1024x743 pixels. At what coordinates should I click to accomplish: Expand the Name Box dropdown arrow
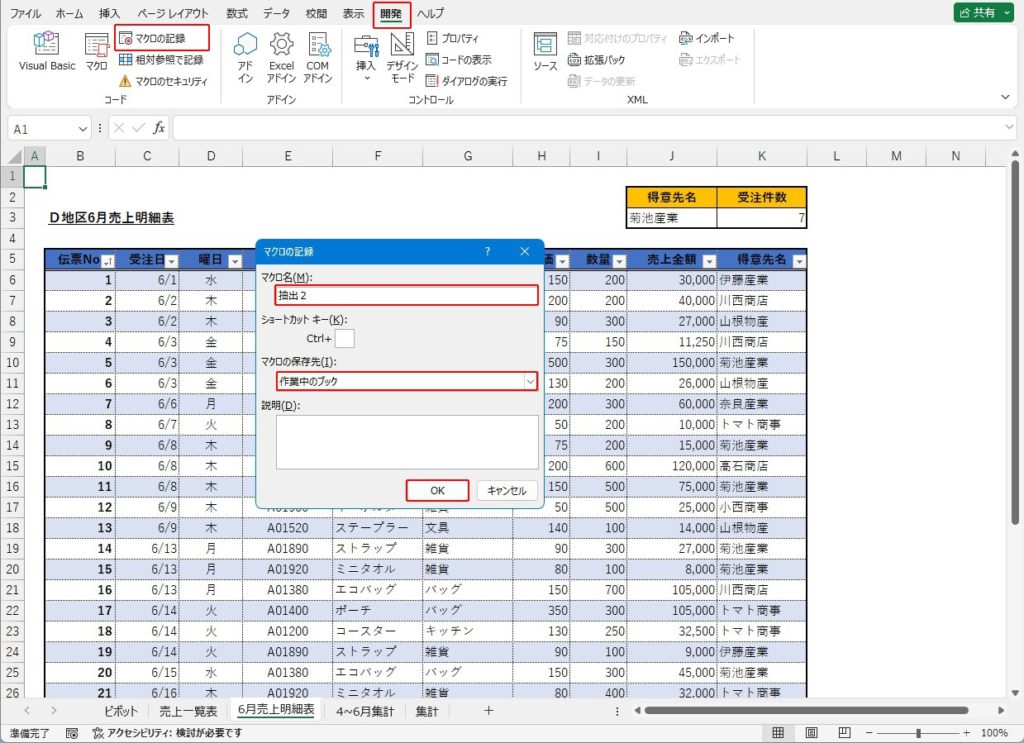[x=83, y=129]
